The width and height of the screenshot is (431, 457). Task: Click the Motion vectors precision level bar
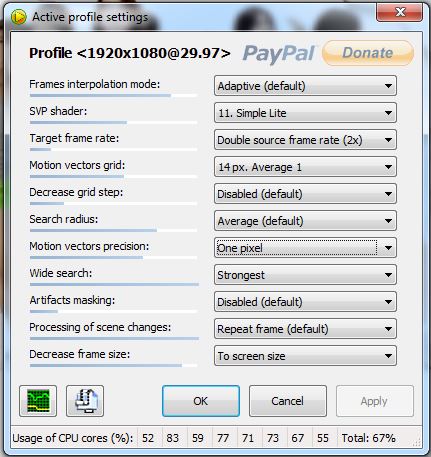point(113,257)
